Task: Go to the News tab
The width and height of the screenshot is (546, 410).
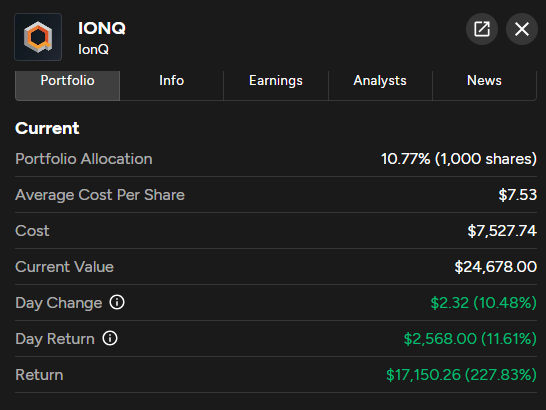Action: pos(484,85)
